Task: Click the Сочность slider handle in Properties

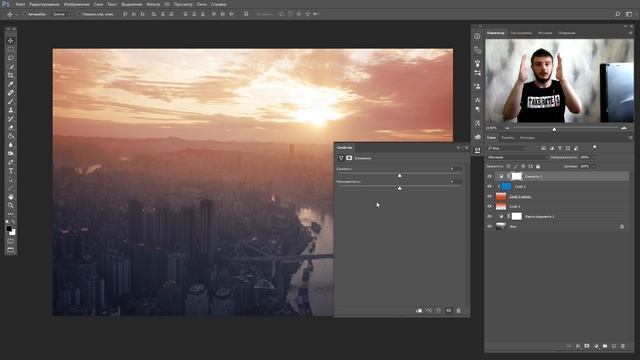Action: coord(400,176)
